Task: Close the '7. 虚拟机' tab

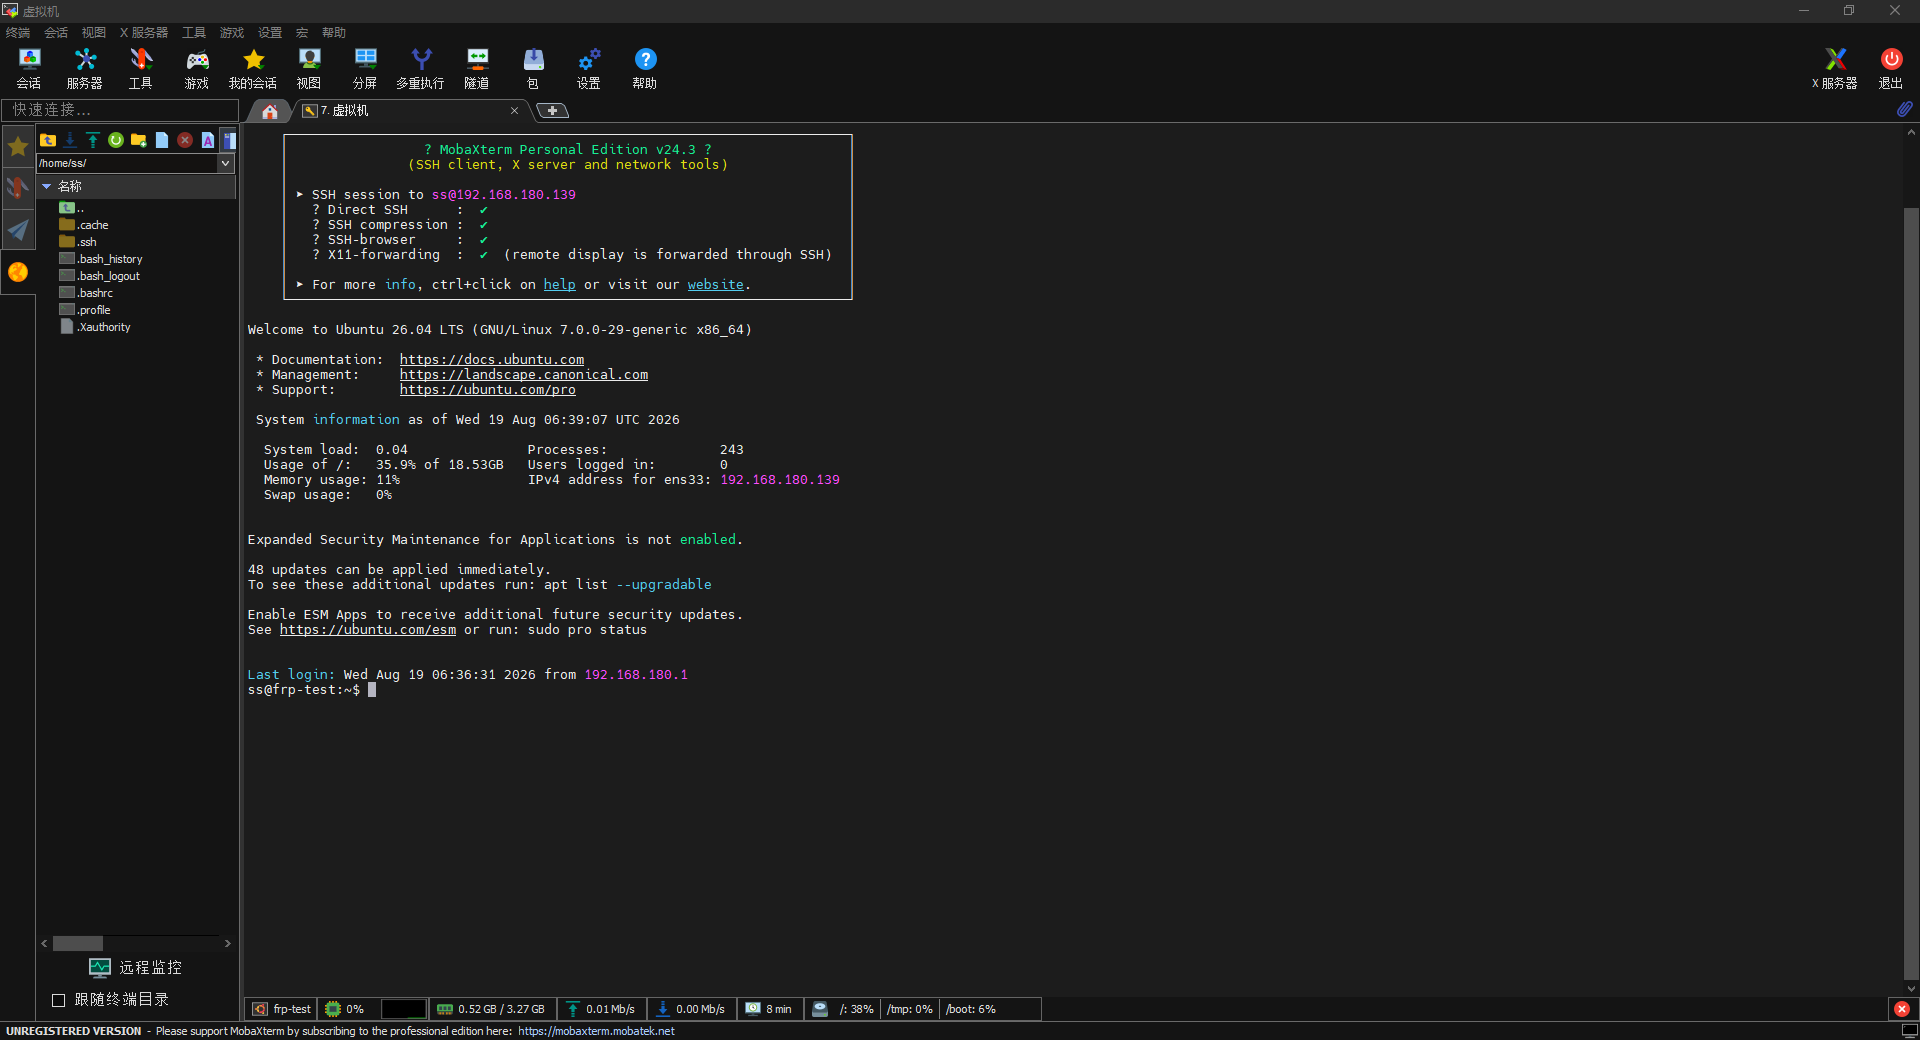Action: (x=514, y=111)
